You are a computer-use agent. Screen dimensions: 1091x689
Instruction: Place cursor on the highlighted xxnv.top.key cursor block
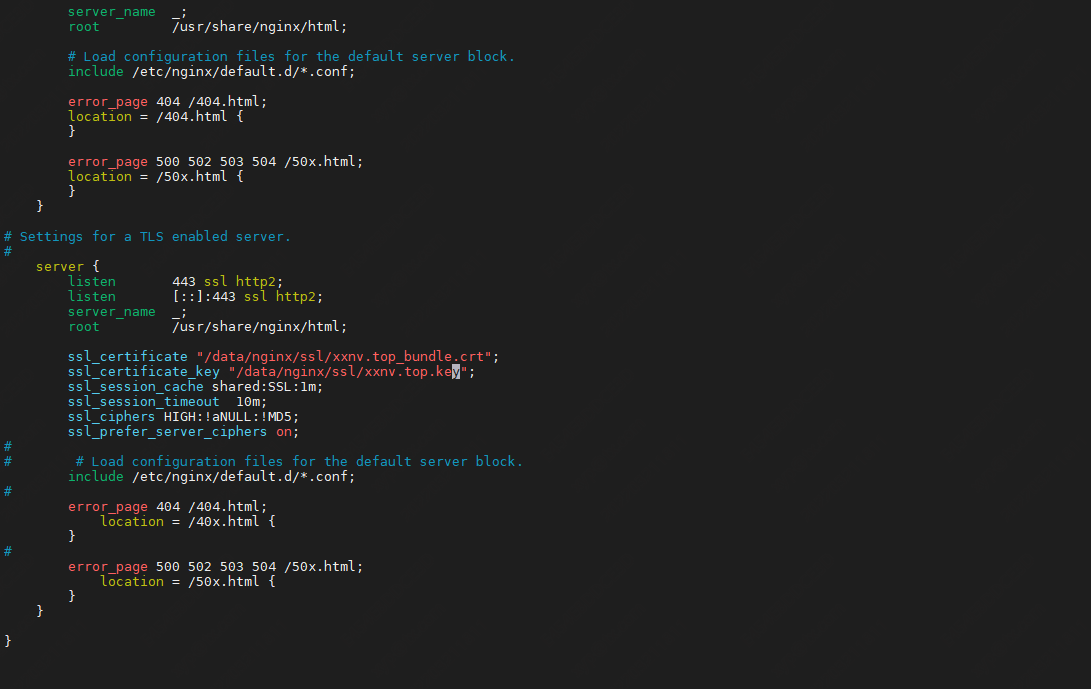pos(456,372)
